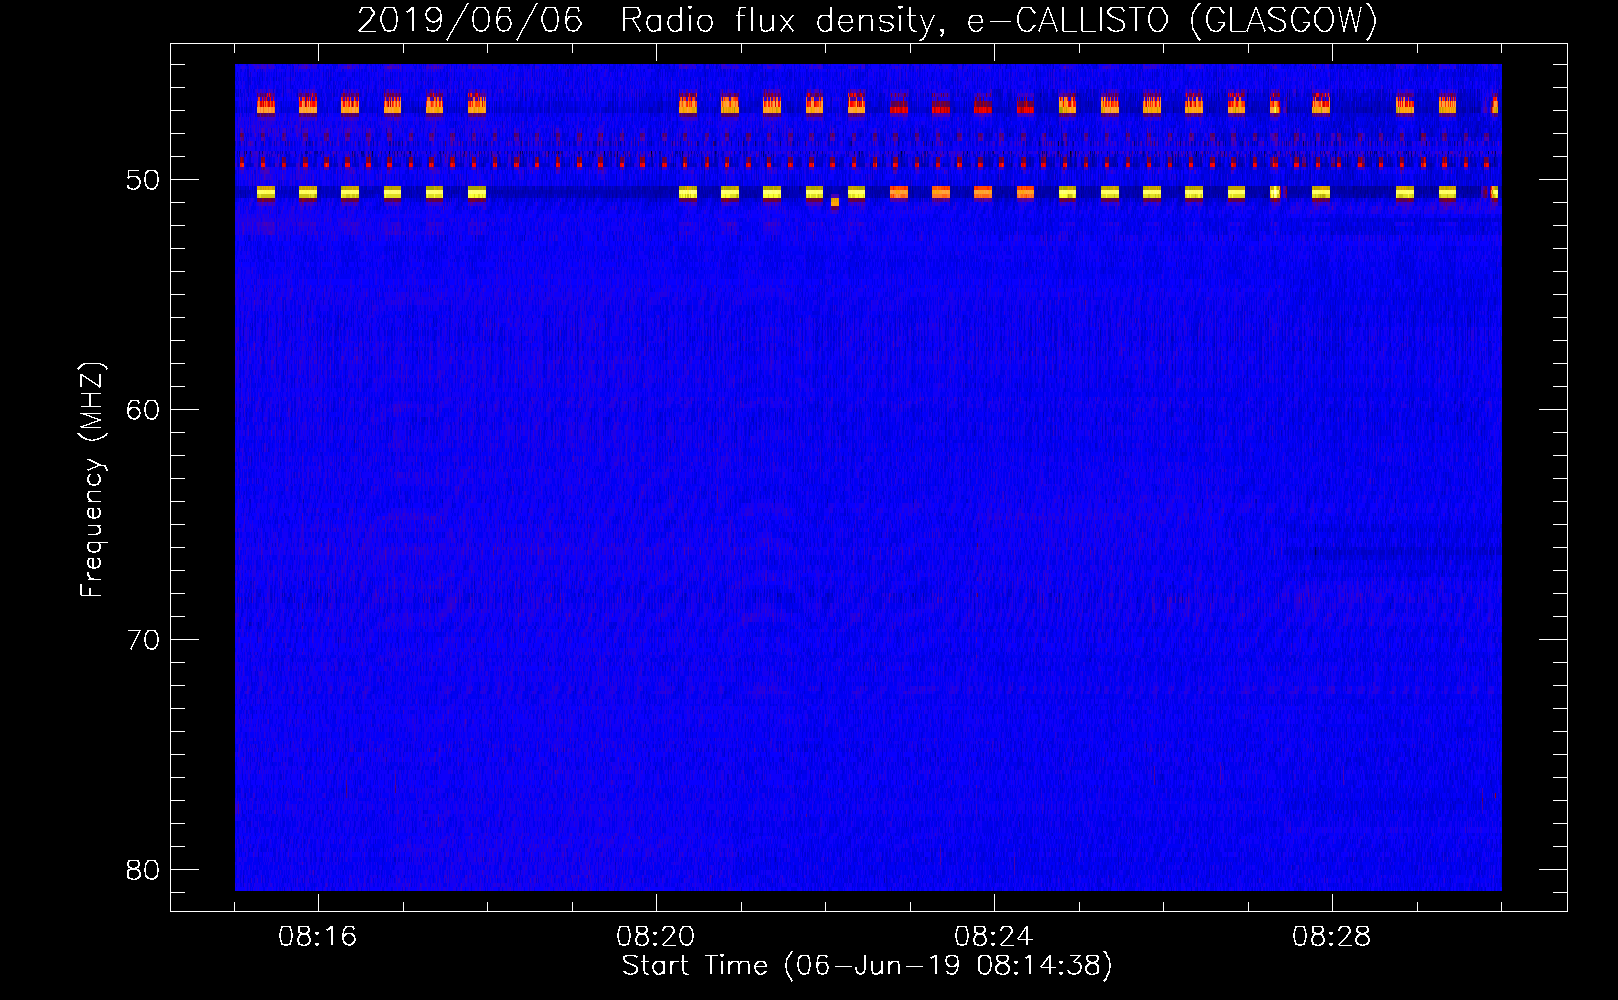The width and height of the screenshot is (1618, 1000).
Task: Click the Start Time x-axis caption
Action: 867,966
